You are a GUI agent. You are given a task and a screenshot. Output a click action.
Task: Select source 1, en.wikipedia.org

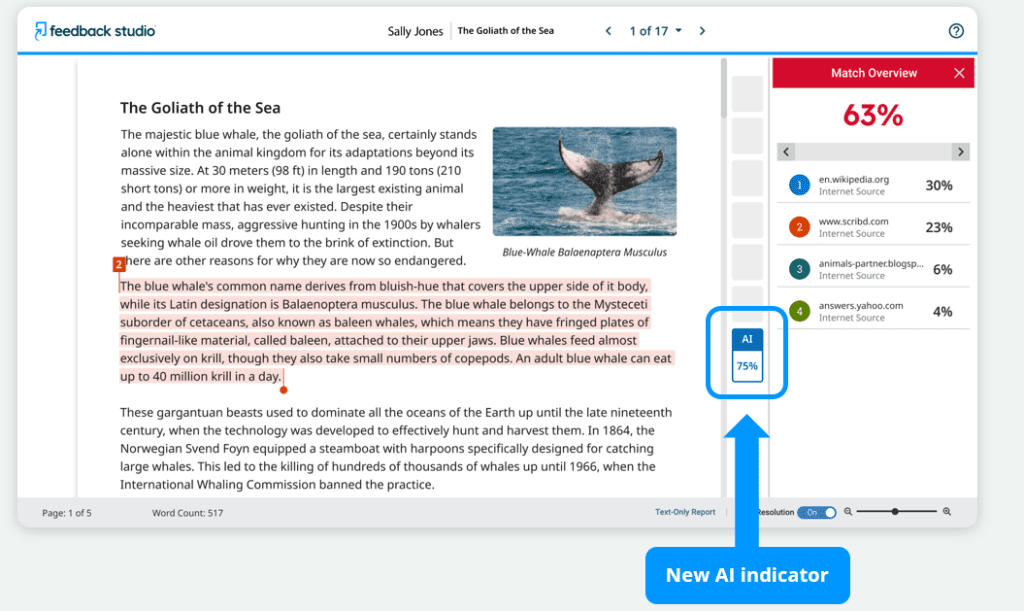tap(870, 185)
